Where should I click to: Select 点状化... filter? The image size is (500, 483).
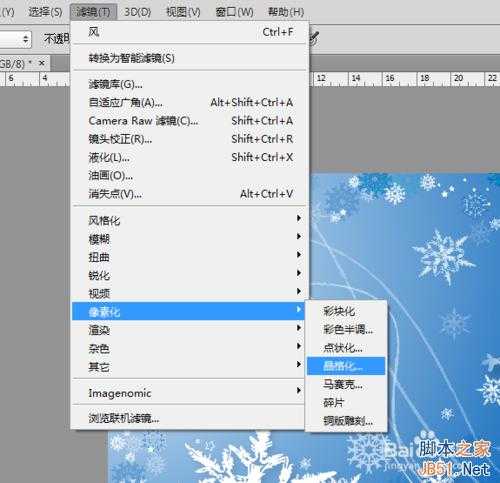click(346, 348)
